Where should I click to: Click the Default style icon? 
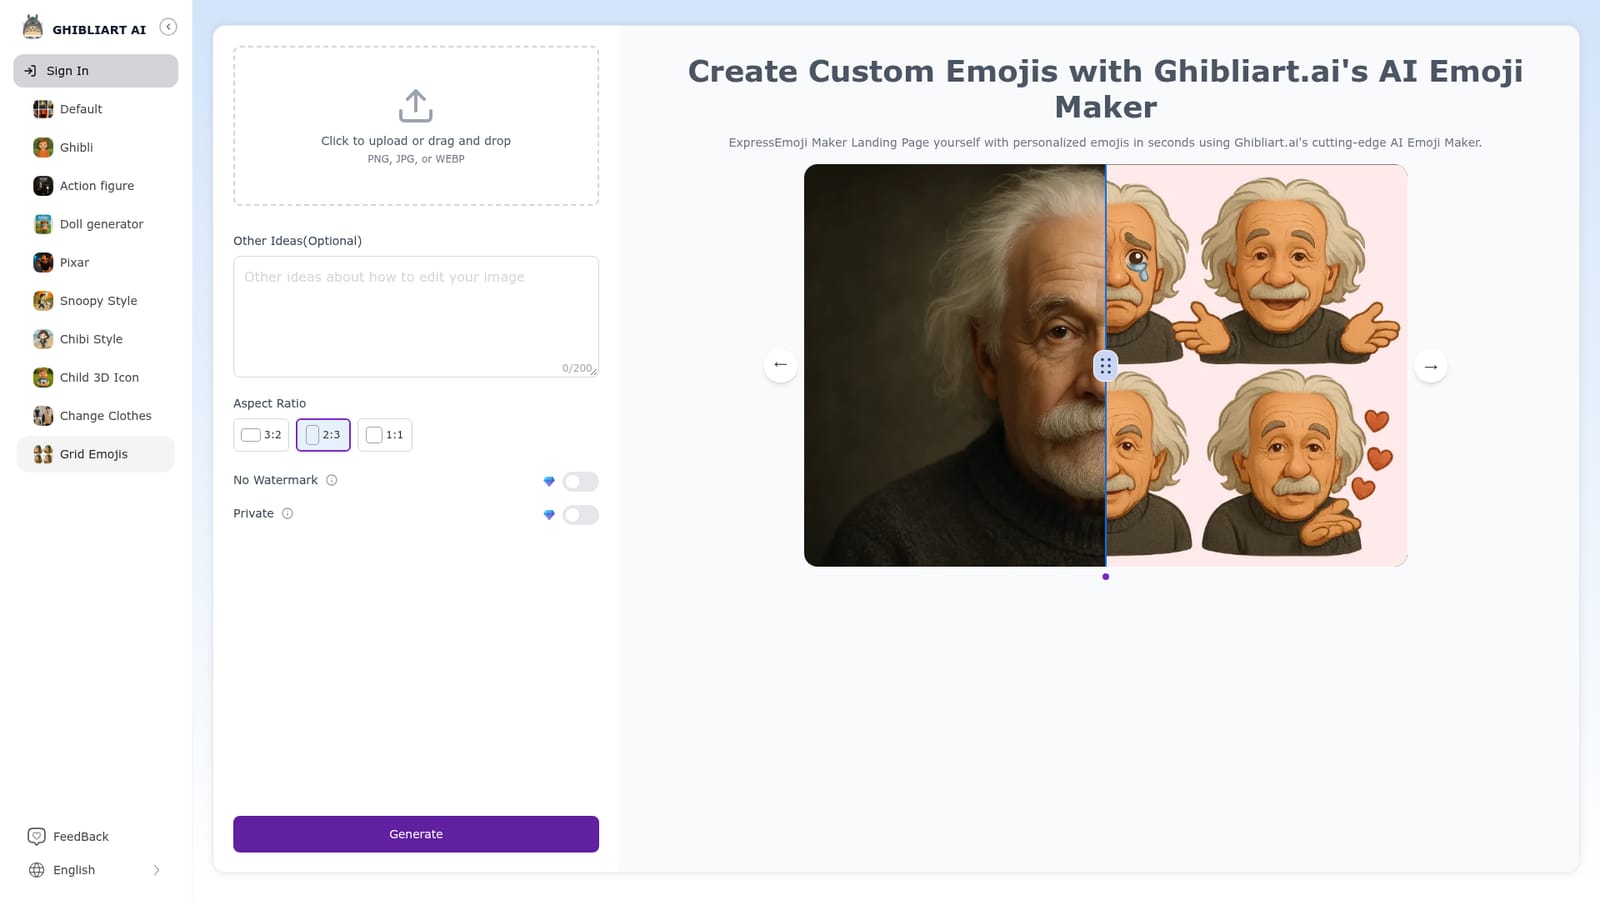[43, 109]
